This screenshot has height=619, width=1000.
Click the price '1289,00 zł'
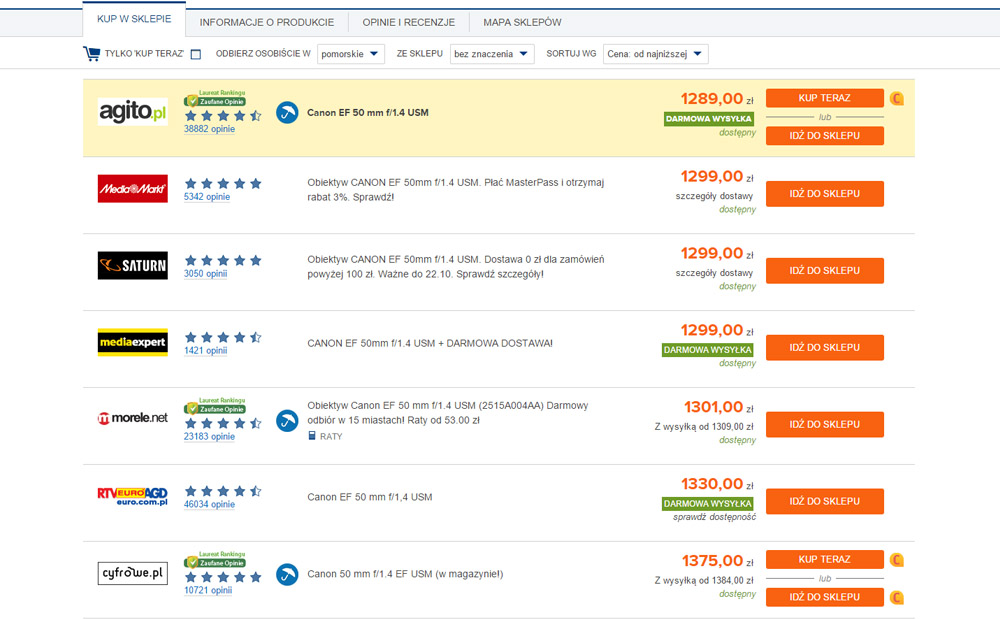click(717, 99)
